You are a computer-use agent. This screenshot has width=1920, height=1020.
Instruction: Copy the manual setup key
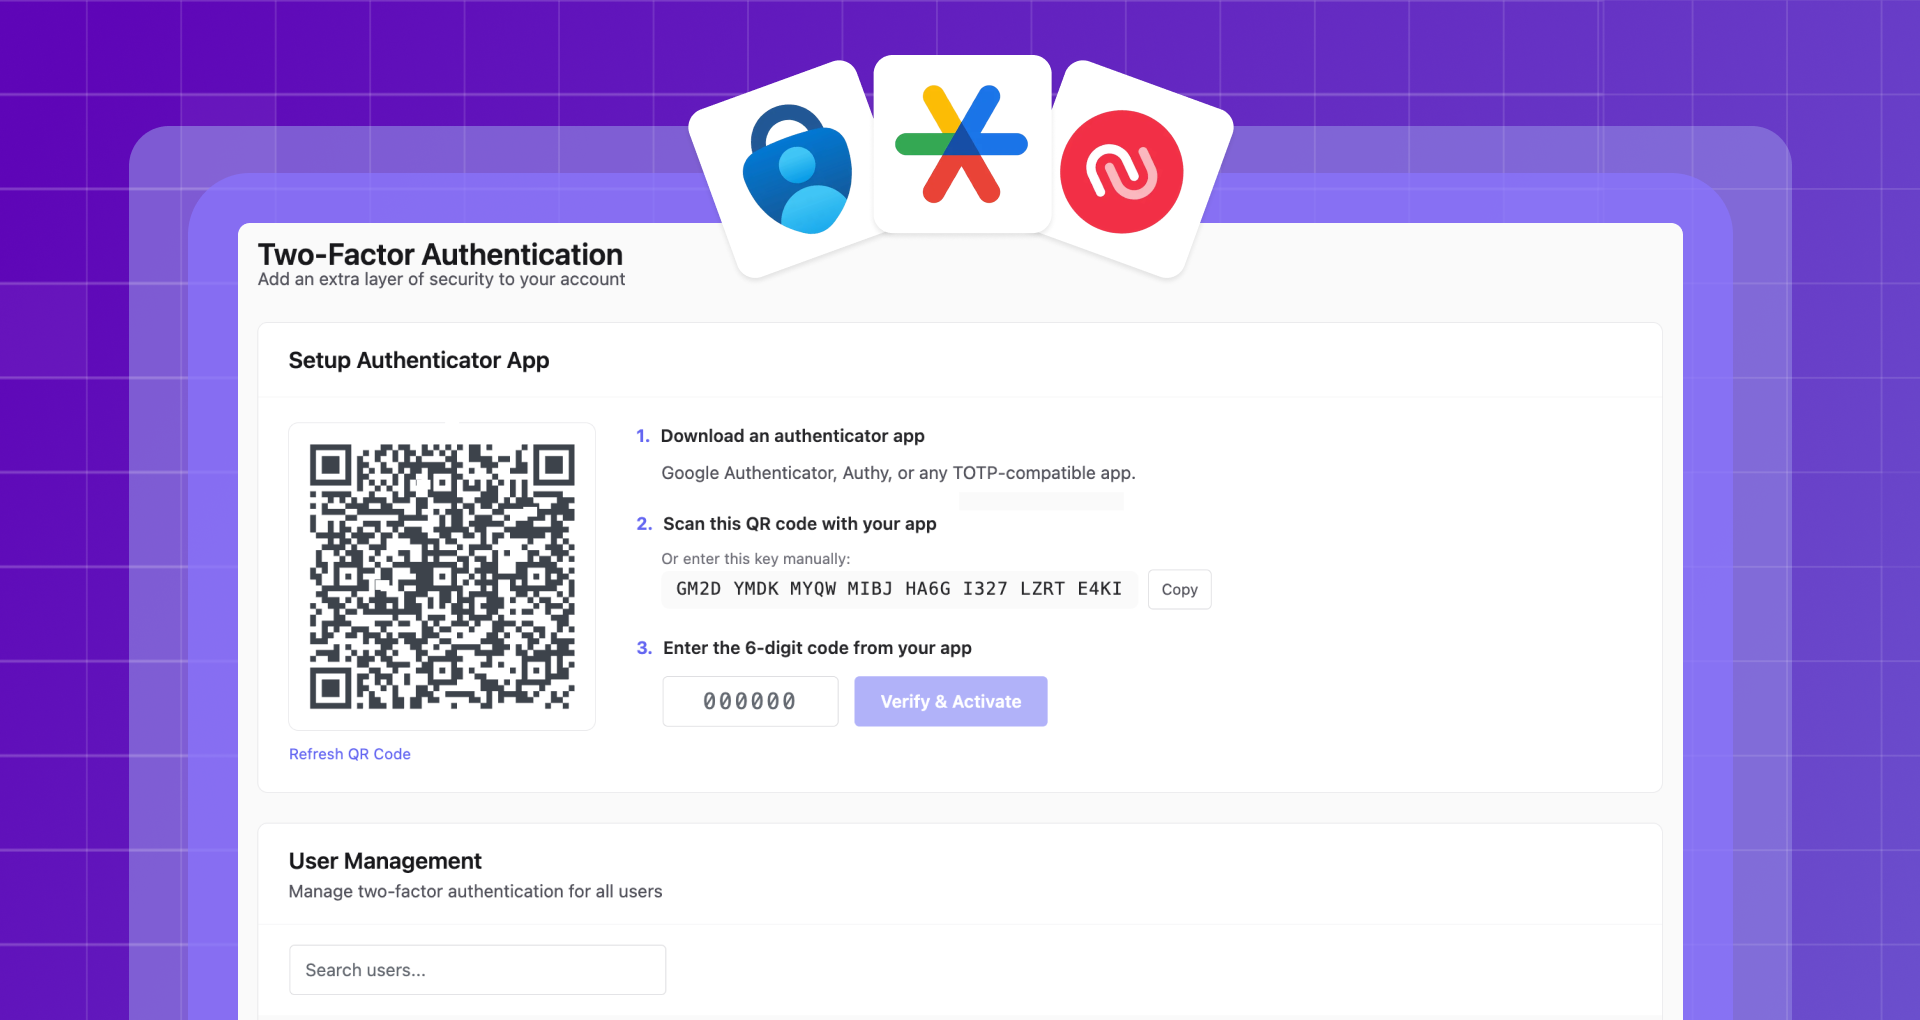click(x=1178, y=589)
